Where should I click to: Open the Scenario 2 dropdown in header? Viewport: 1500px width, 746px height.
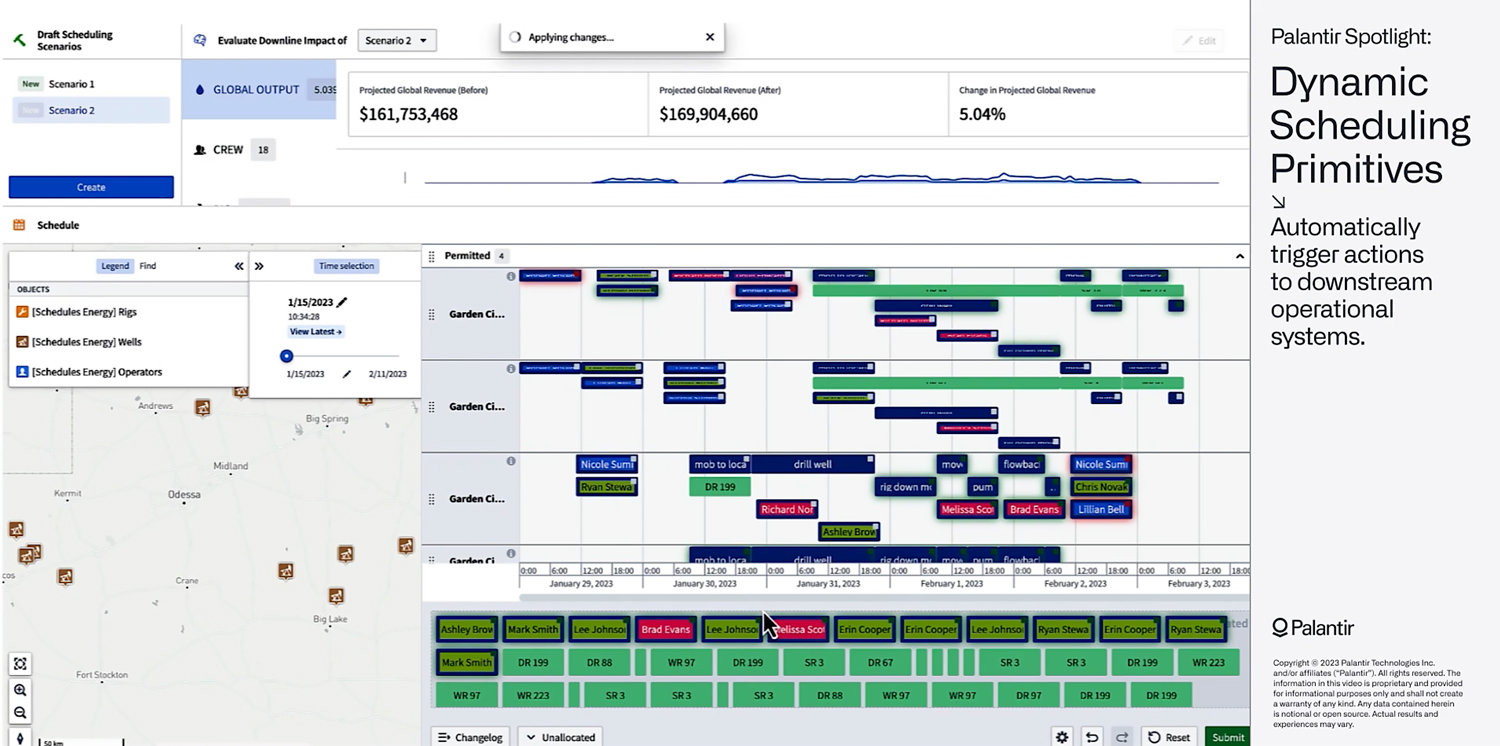pyautogui.click(x=397, y=40)
